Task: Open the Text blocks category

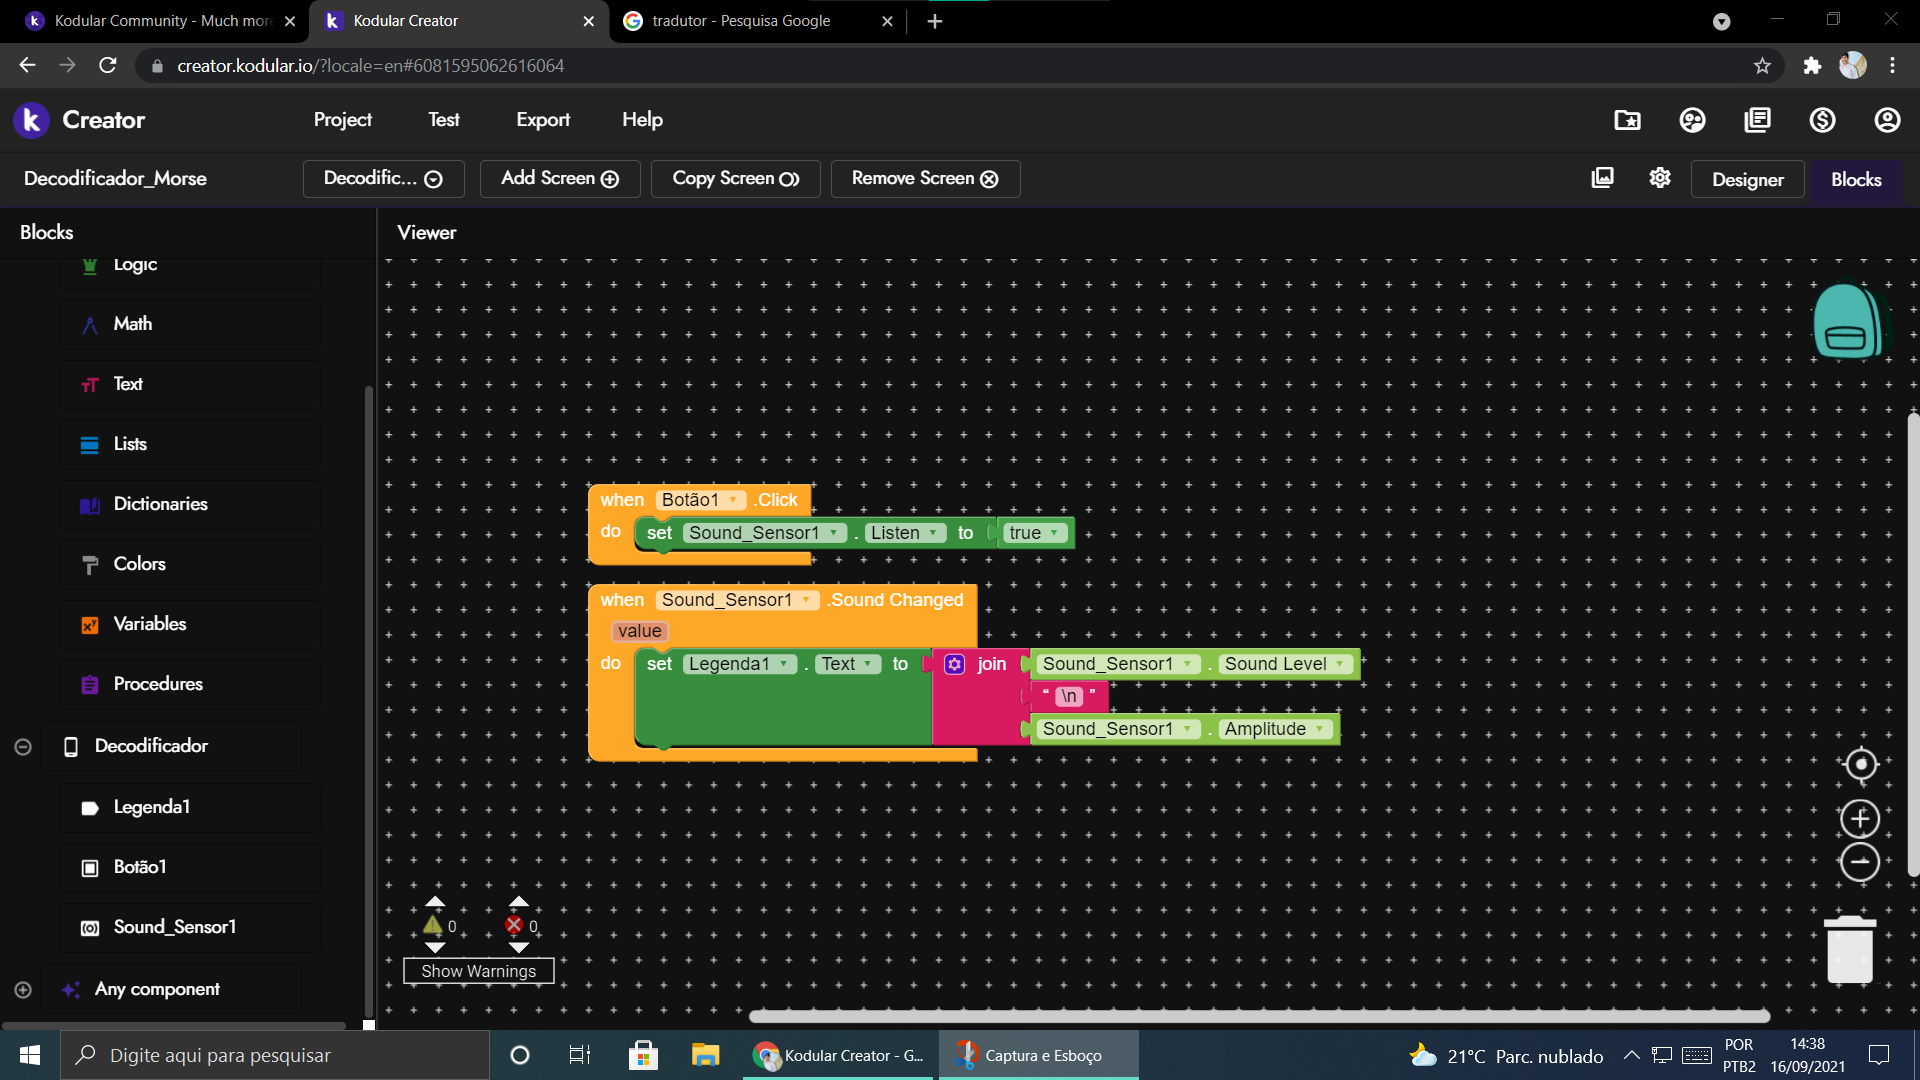Action: click(190, 384)
